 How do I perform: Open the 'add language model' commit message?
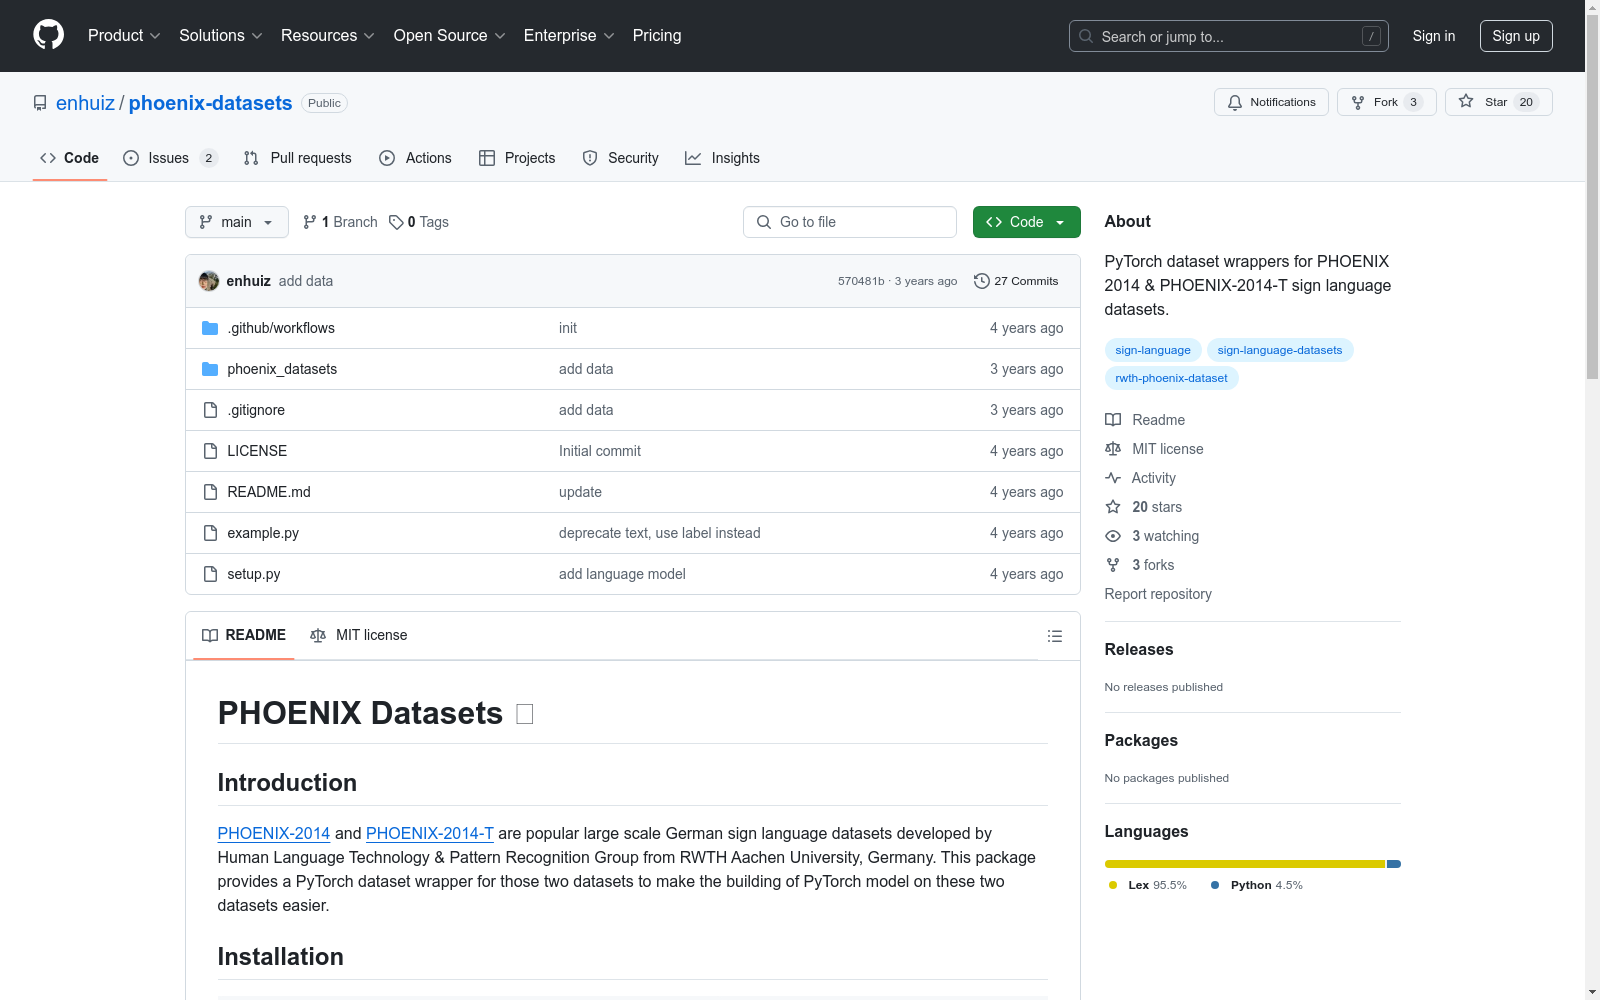coord(622,574)
